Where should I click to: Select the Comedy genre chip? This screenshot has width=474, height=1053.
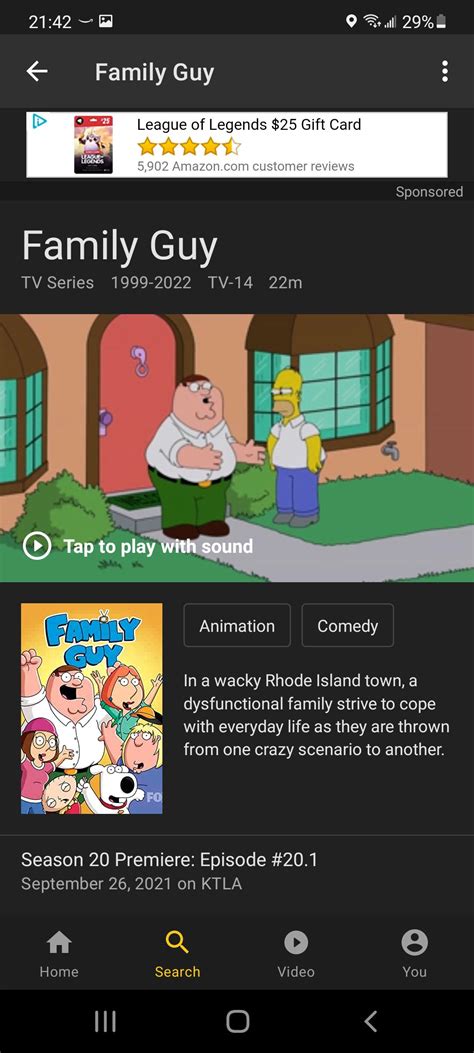348,625
